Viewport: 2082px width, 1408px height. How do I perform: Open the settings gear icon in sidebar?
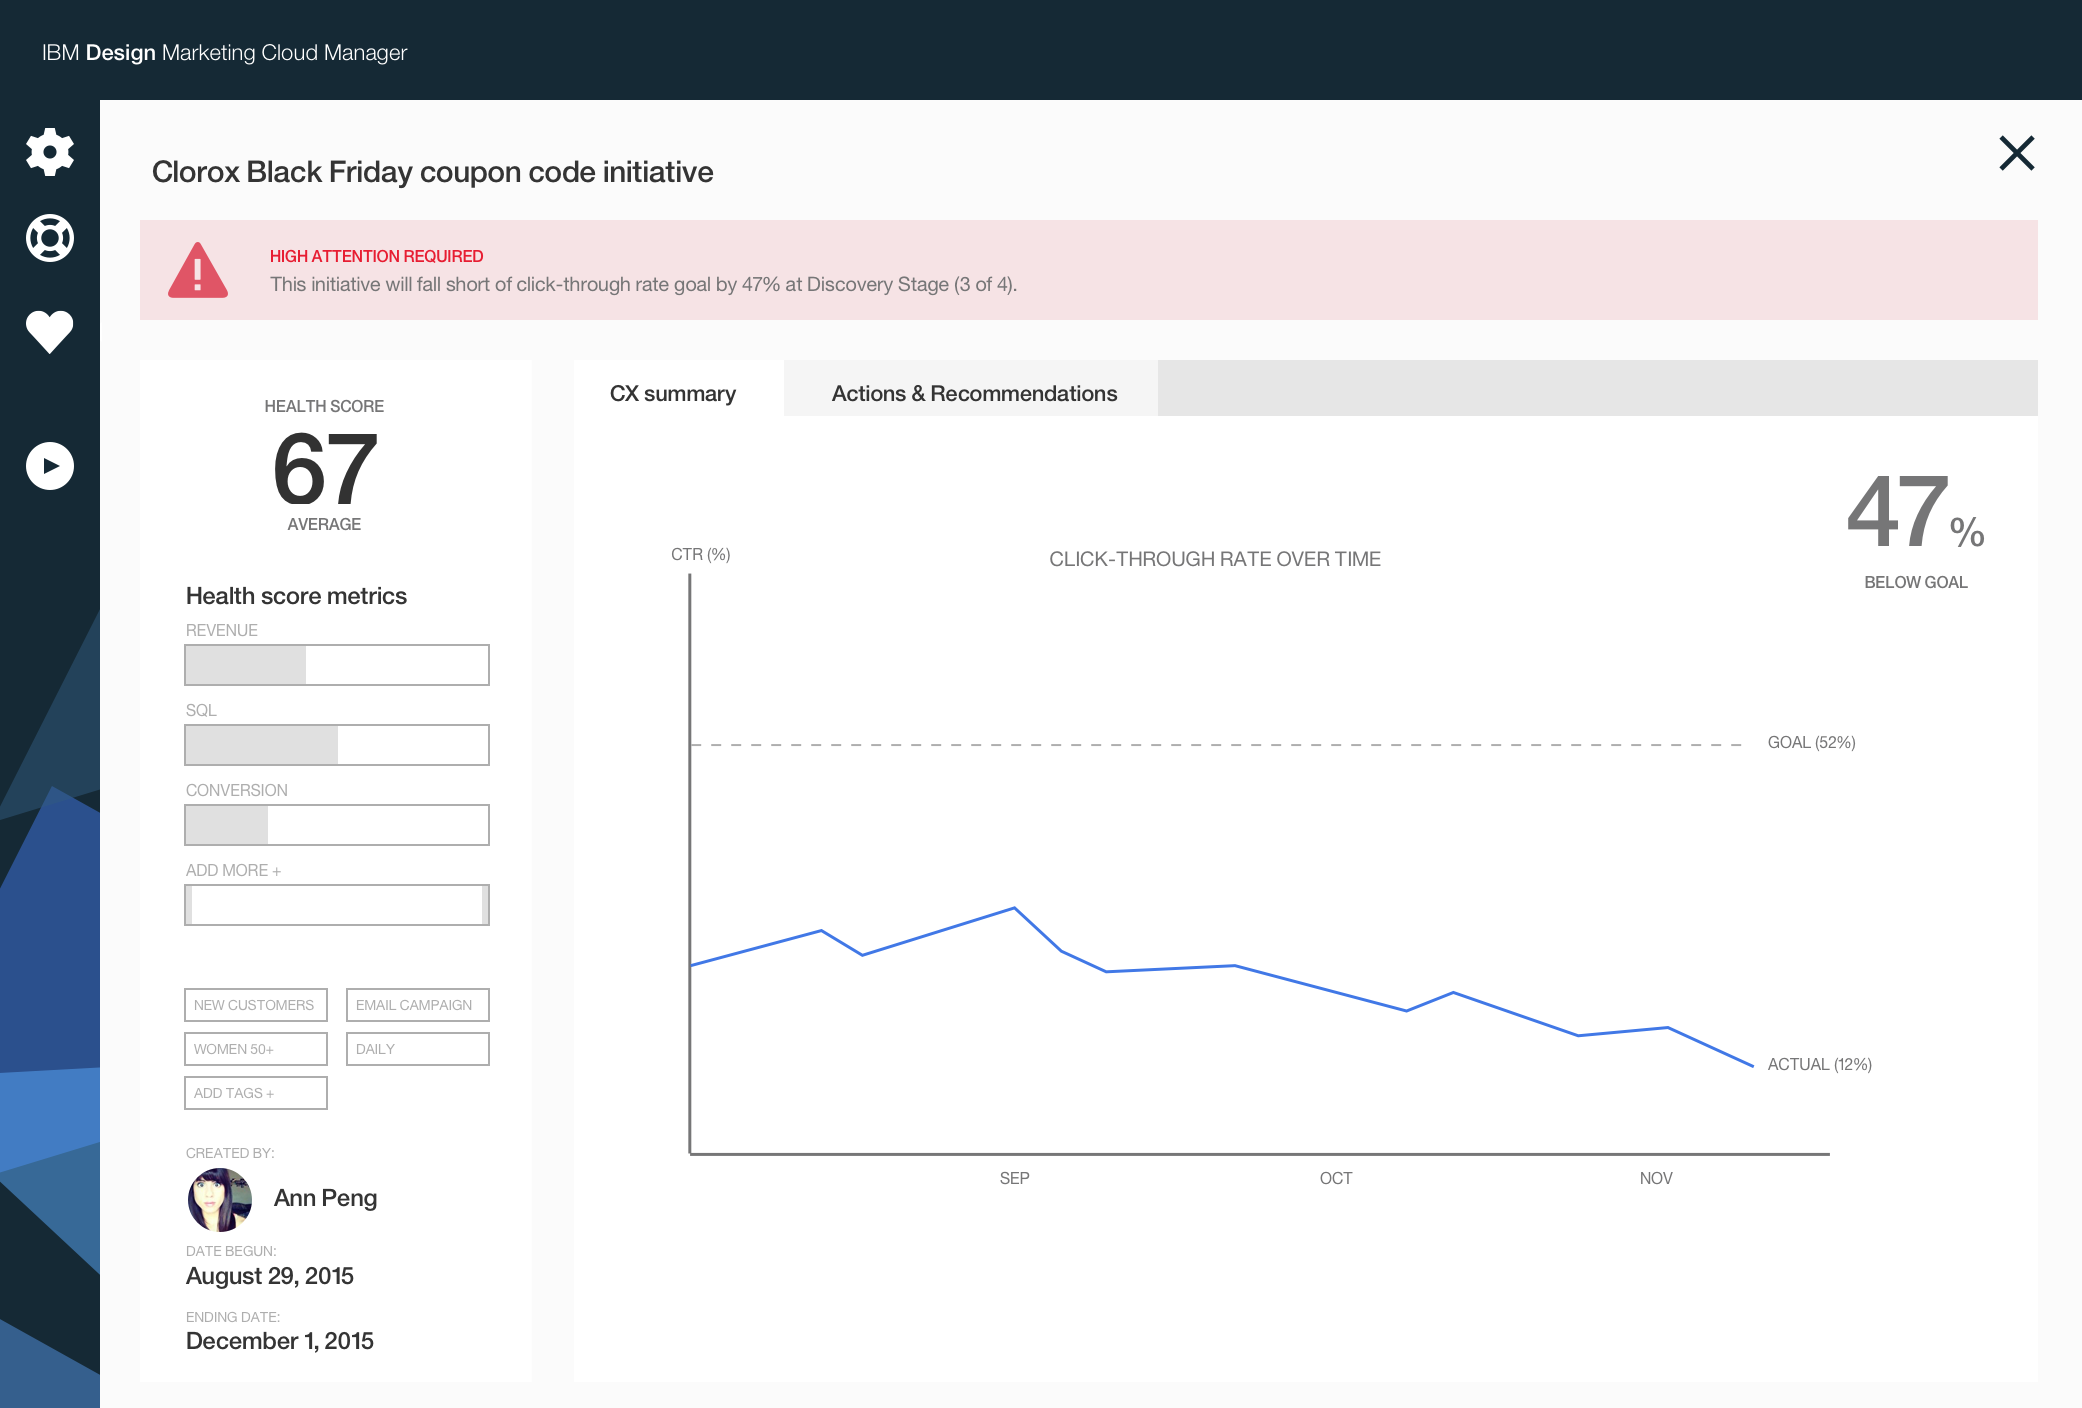pos(50,152)
